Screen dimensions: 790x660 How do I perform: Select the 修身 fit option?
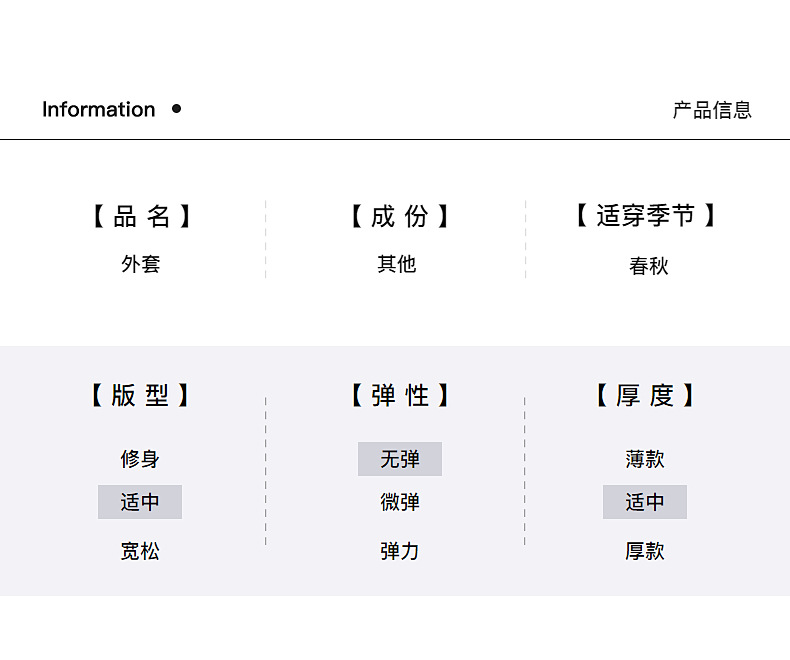point(140,459)
